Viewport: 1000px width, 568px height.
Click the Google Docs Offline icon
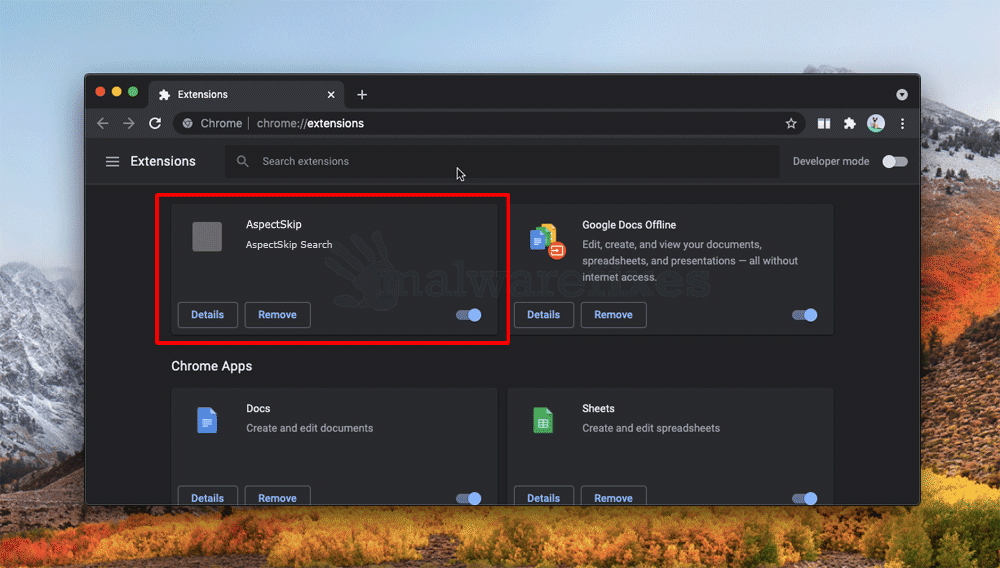coord(547,241)
